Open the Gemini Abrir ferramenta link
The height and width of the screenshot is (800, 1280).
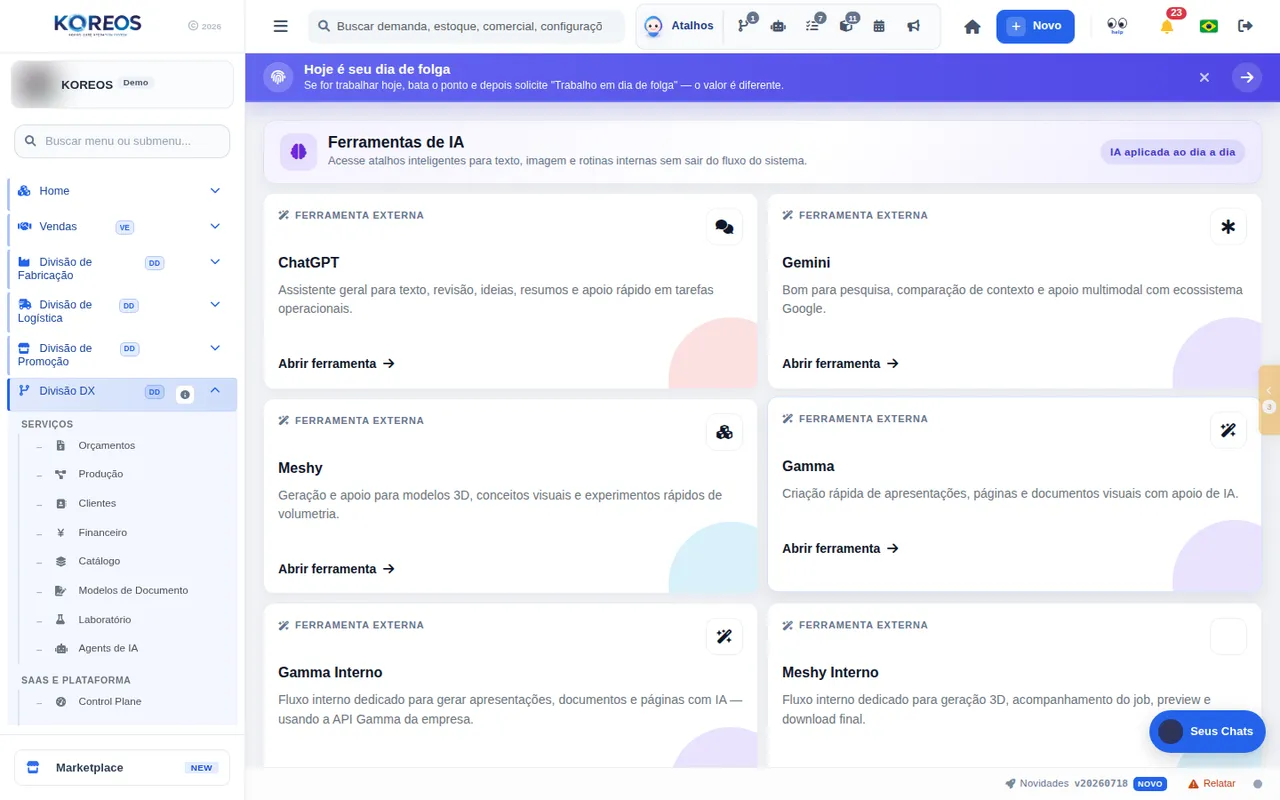840,364
